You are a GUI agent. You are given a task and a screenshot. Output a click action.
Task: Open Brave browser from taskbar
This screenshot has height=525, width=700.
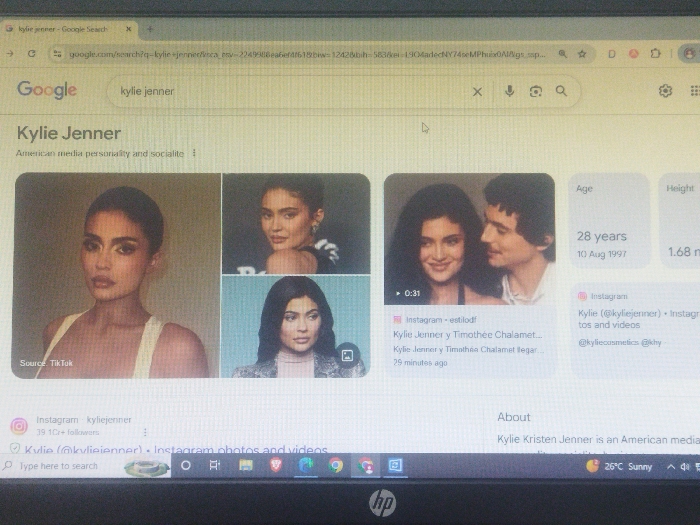275,466
